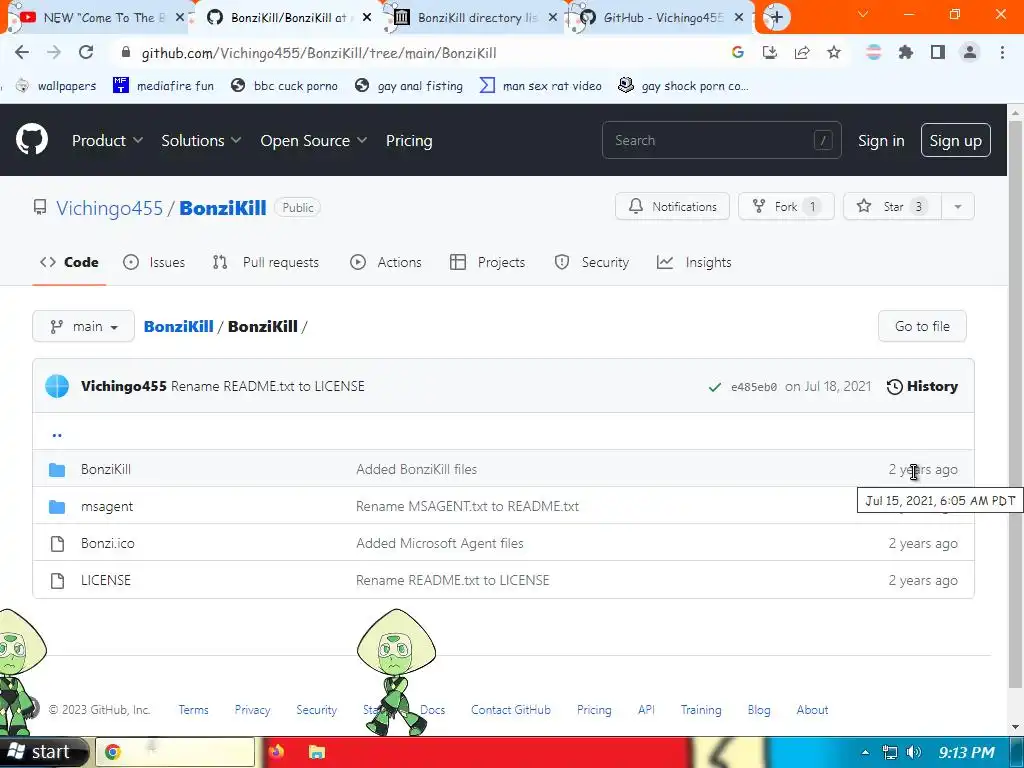This screenshot has width=1024, height=768.
Task: Go back with browser back arrow
Action: (22, 53)
